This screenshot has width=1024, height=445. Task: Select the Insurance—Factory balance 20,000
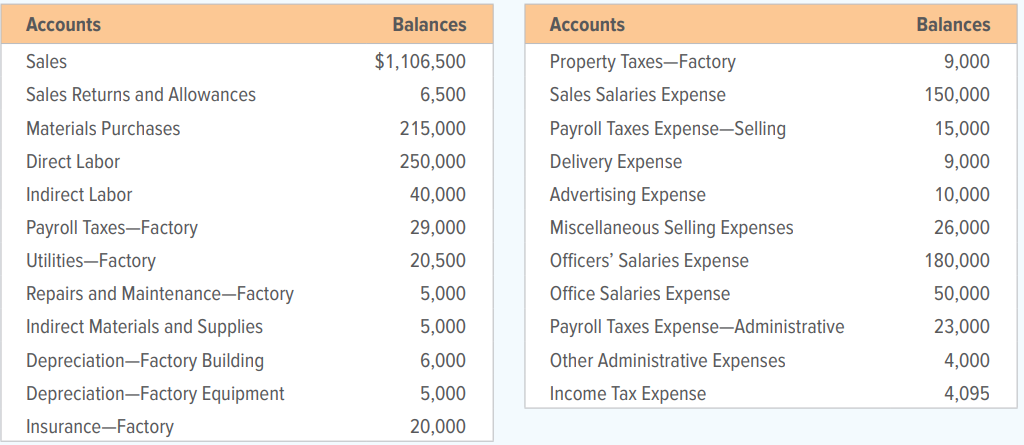coord(438,427)
